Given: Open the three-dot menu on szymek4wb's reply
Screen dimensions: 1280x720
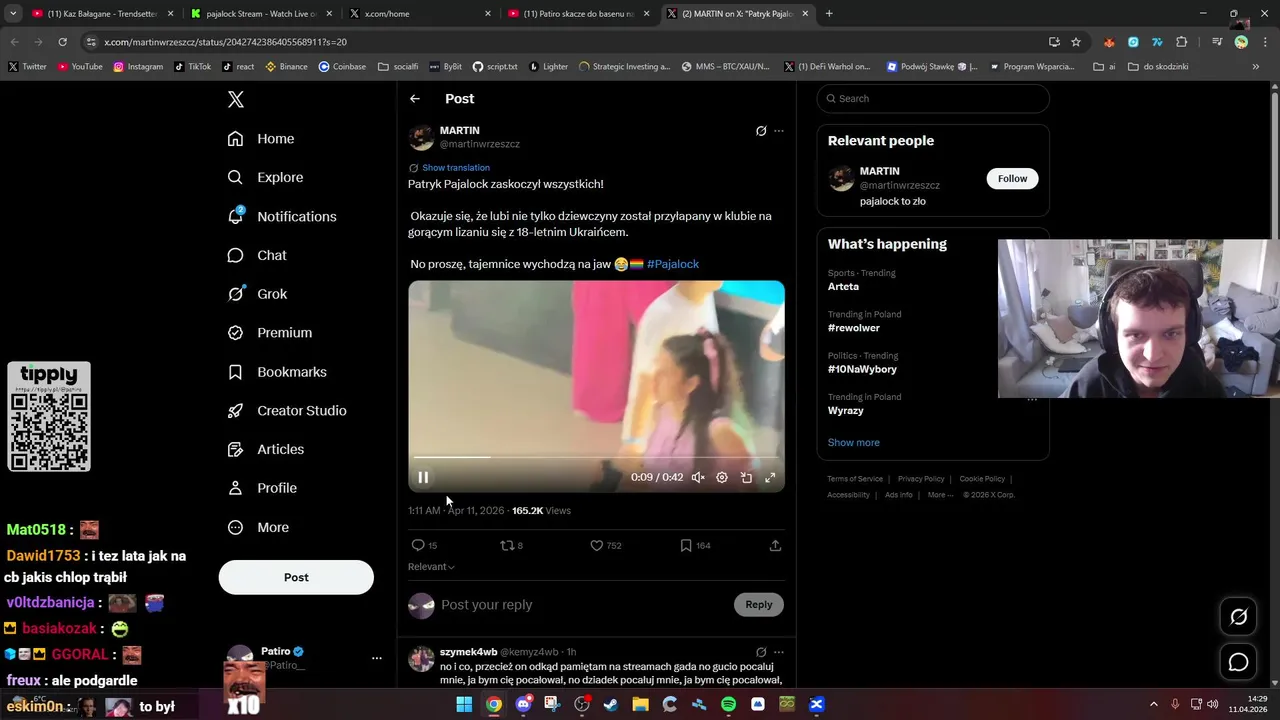Looking at the screenshot, I should [x=779, y=652].
